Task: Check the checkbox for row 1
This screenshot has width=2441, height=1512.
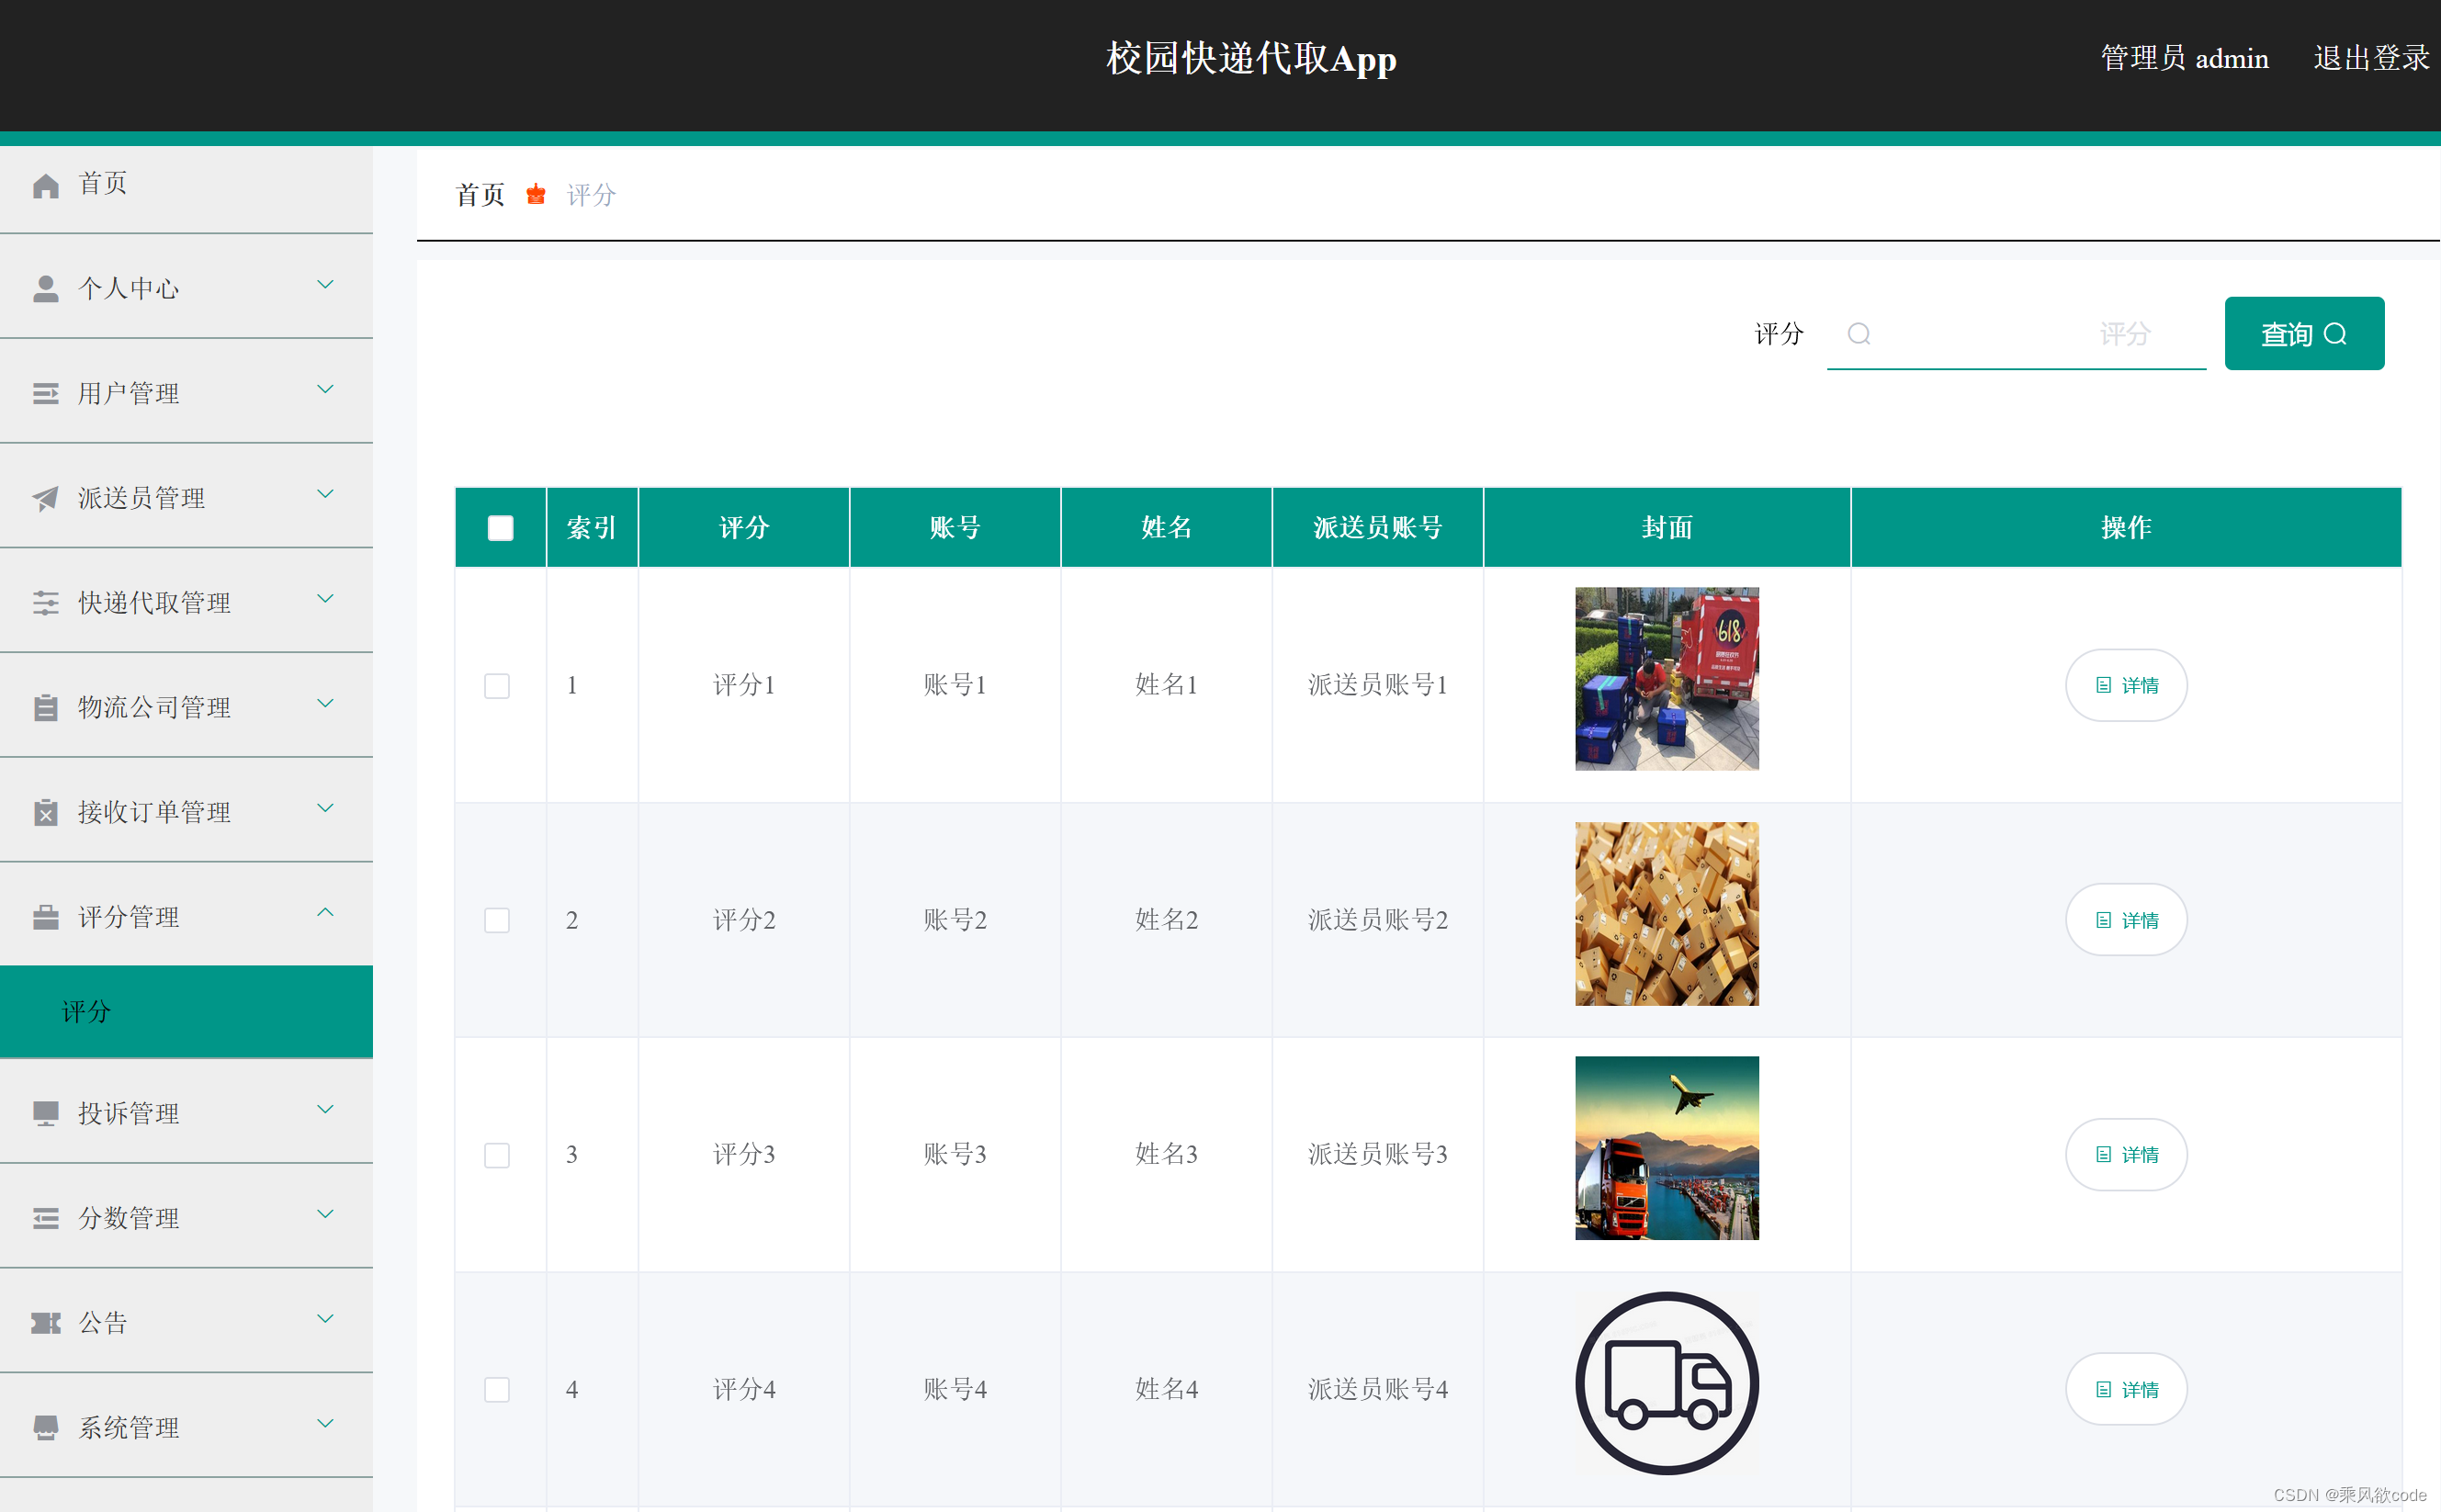Action: (497, 685)
